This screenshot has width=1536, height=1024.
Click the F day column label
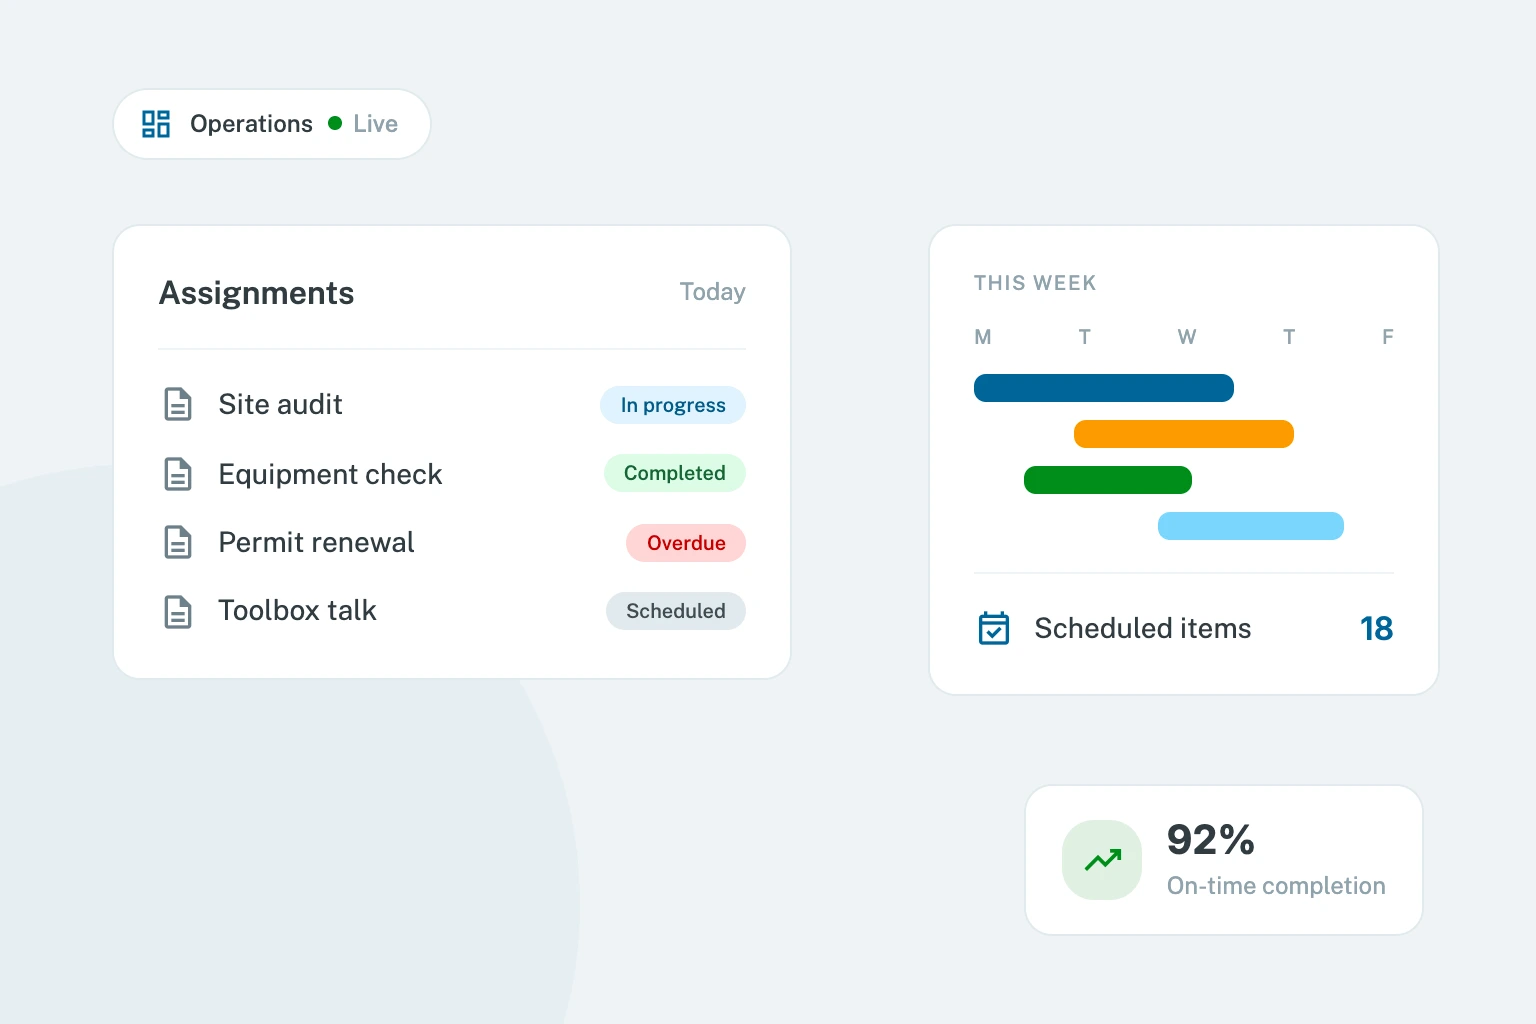click(1388, 337)
